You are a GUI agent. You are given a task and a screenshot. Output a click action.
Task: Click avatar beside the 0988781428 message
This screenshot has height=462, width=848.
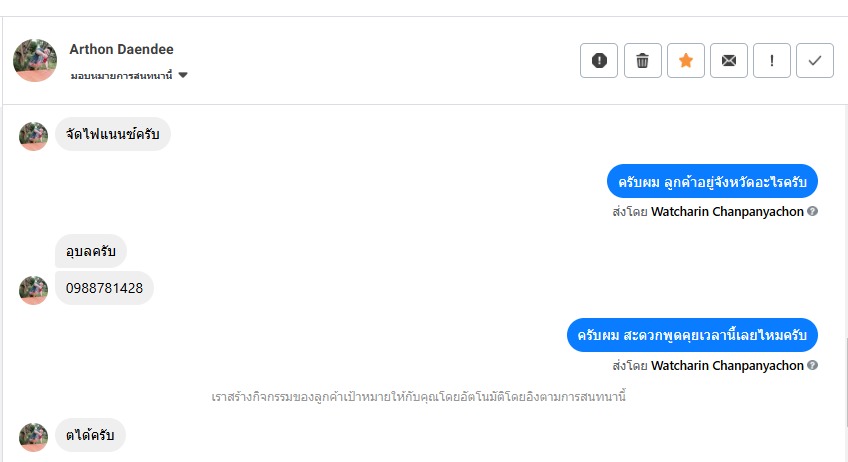click(34, 290)
